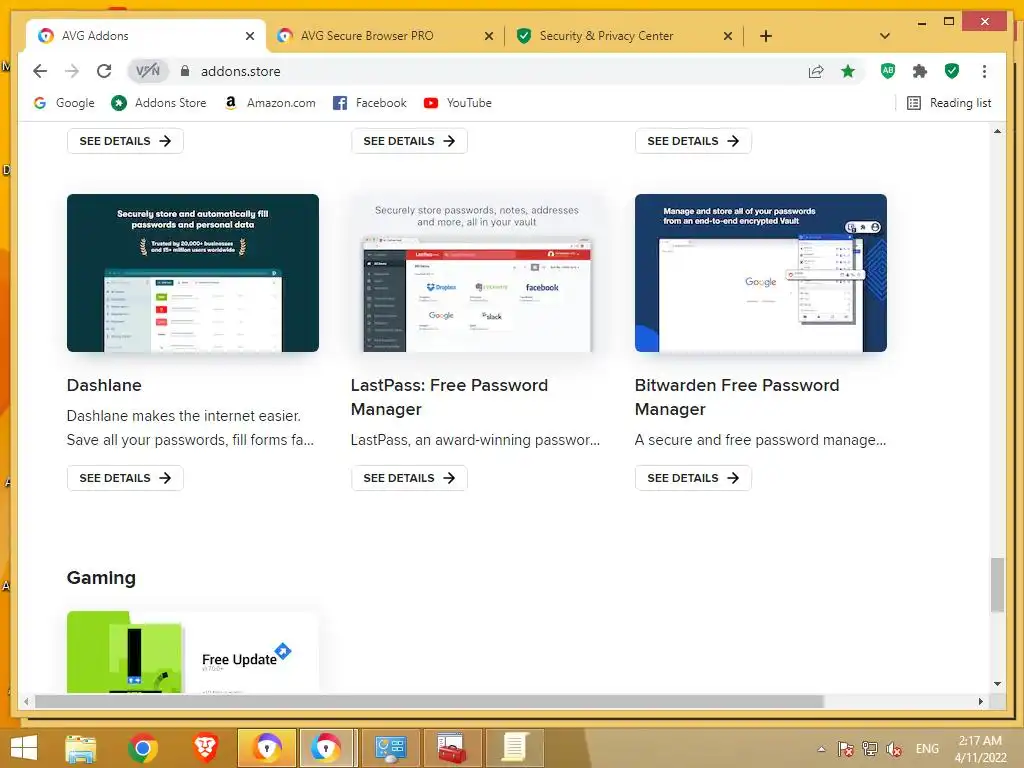
Task: Open the Extensions puzzle piece menu
Action: pyautogui.click(x=920, y=71)
